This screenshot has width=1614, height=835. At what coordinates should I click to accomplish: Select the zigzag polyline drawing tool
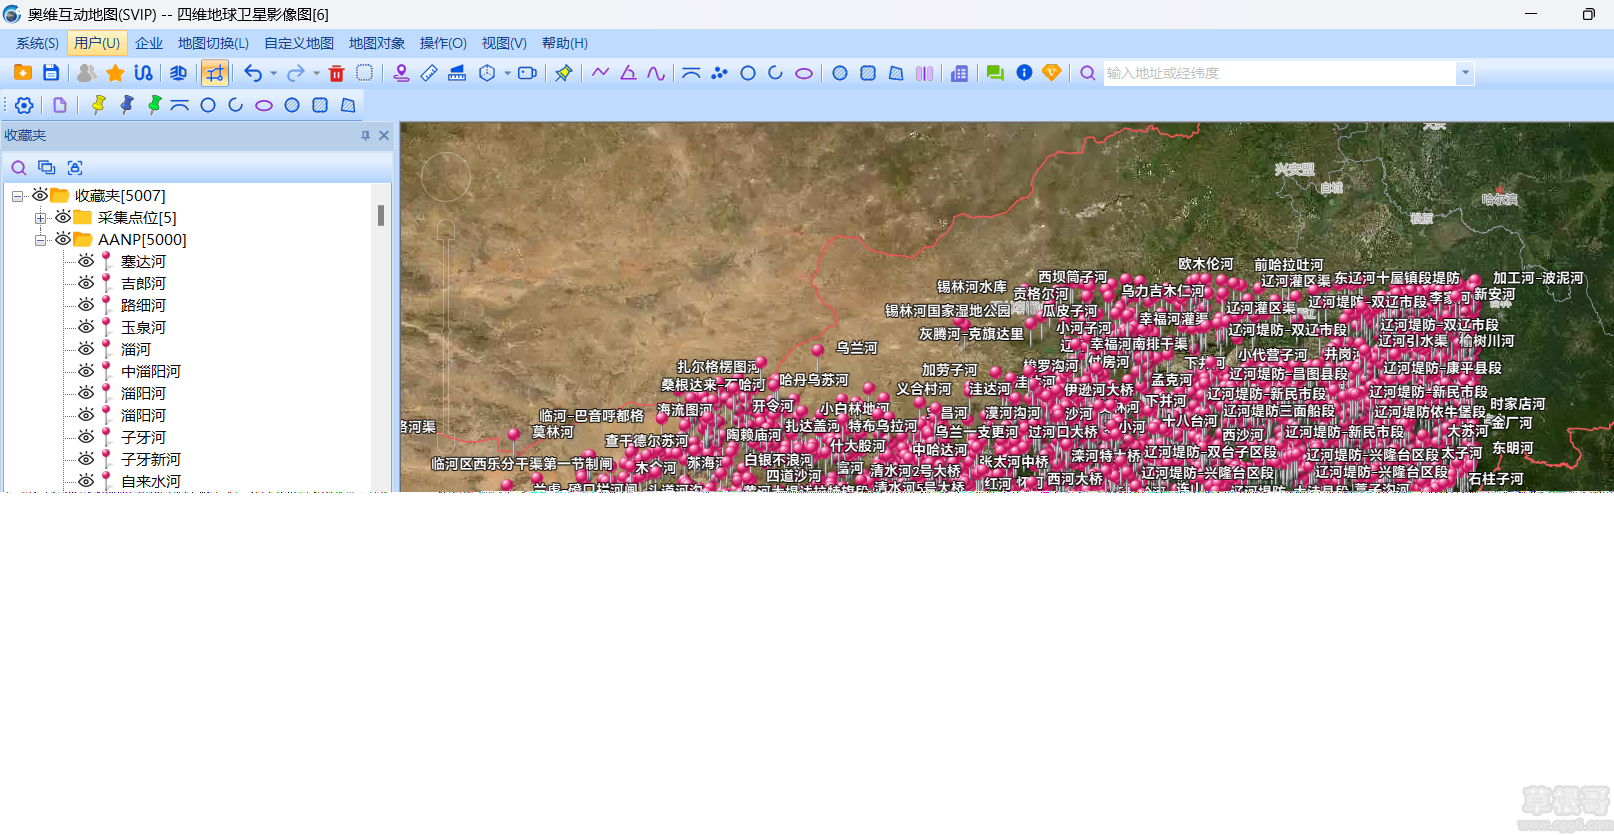[600, 73]
